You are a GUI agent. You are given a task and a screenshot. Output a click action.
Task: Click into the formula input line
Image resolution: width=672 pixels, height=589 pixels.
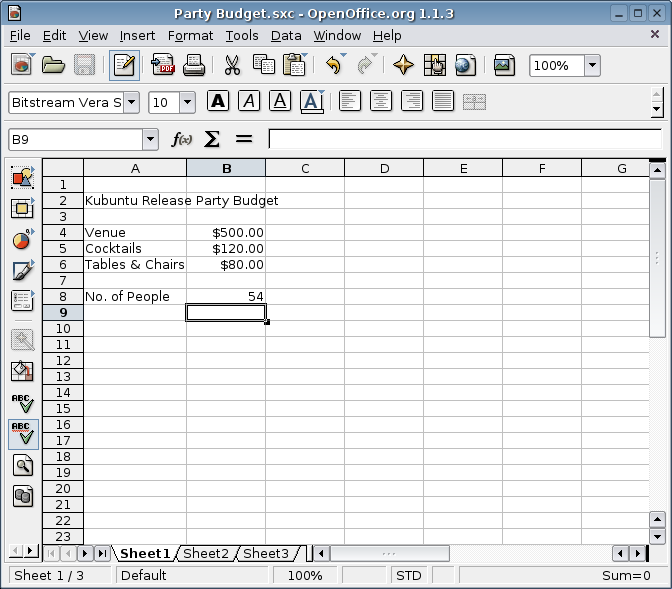tap(465, 139)
